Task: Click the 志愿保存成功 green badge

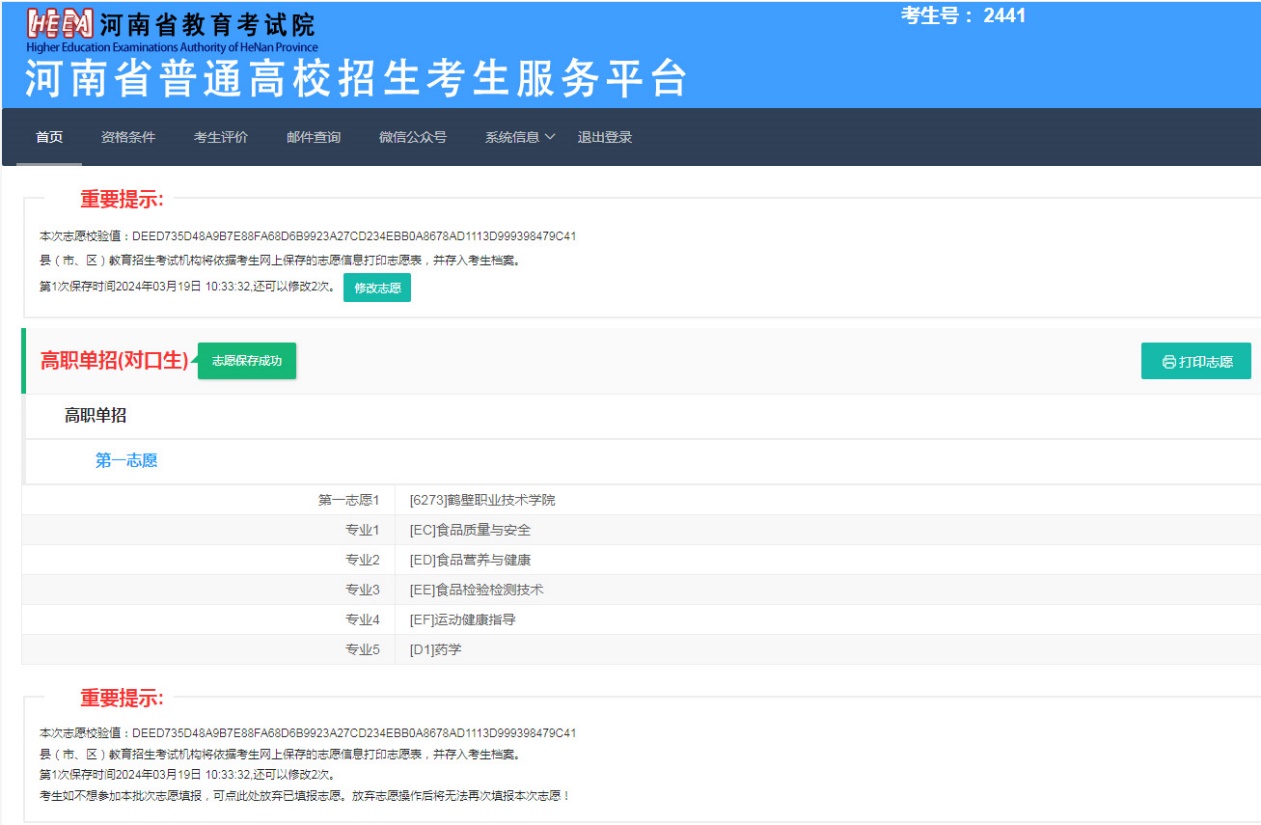Action: (x=247, y=361)
